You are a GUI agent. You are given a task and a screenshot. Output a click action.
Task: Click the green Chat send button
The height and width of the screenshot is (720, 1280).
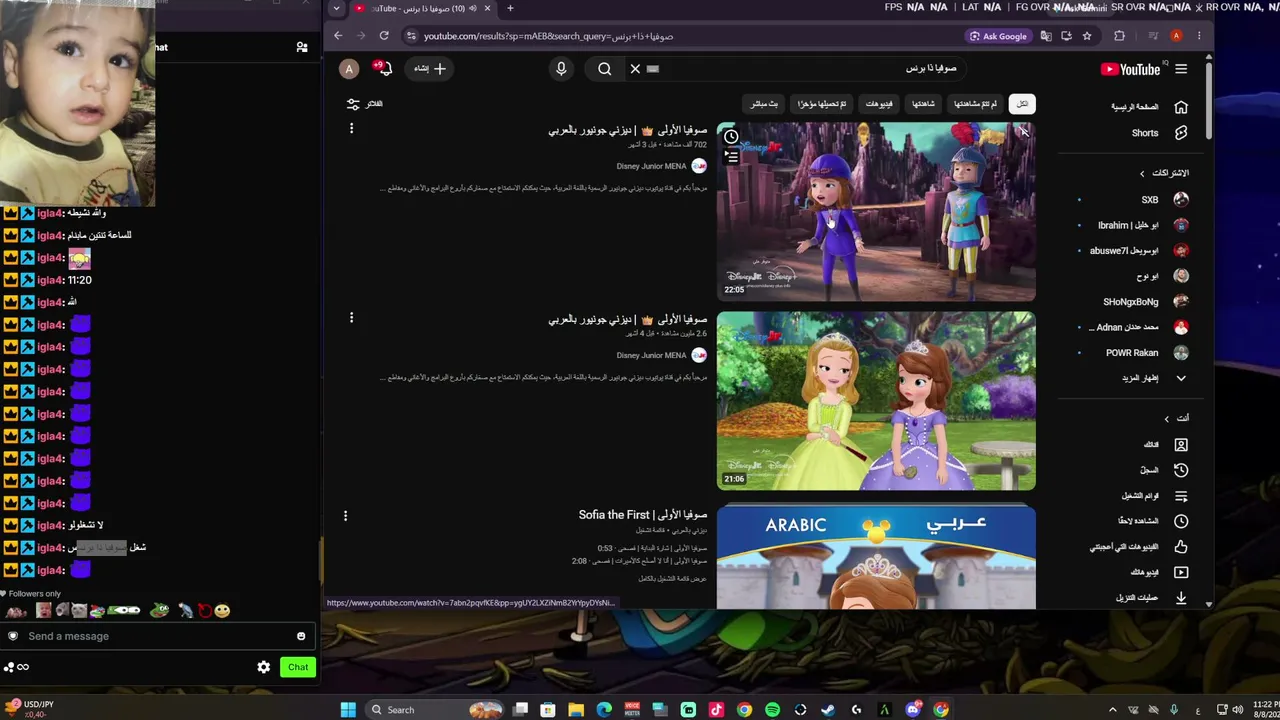click(x=298, y=667)
